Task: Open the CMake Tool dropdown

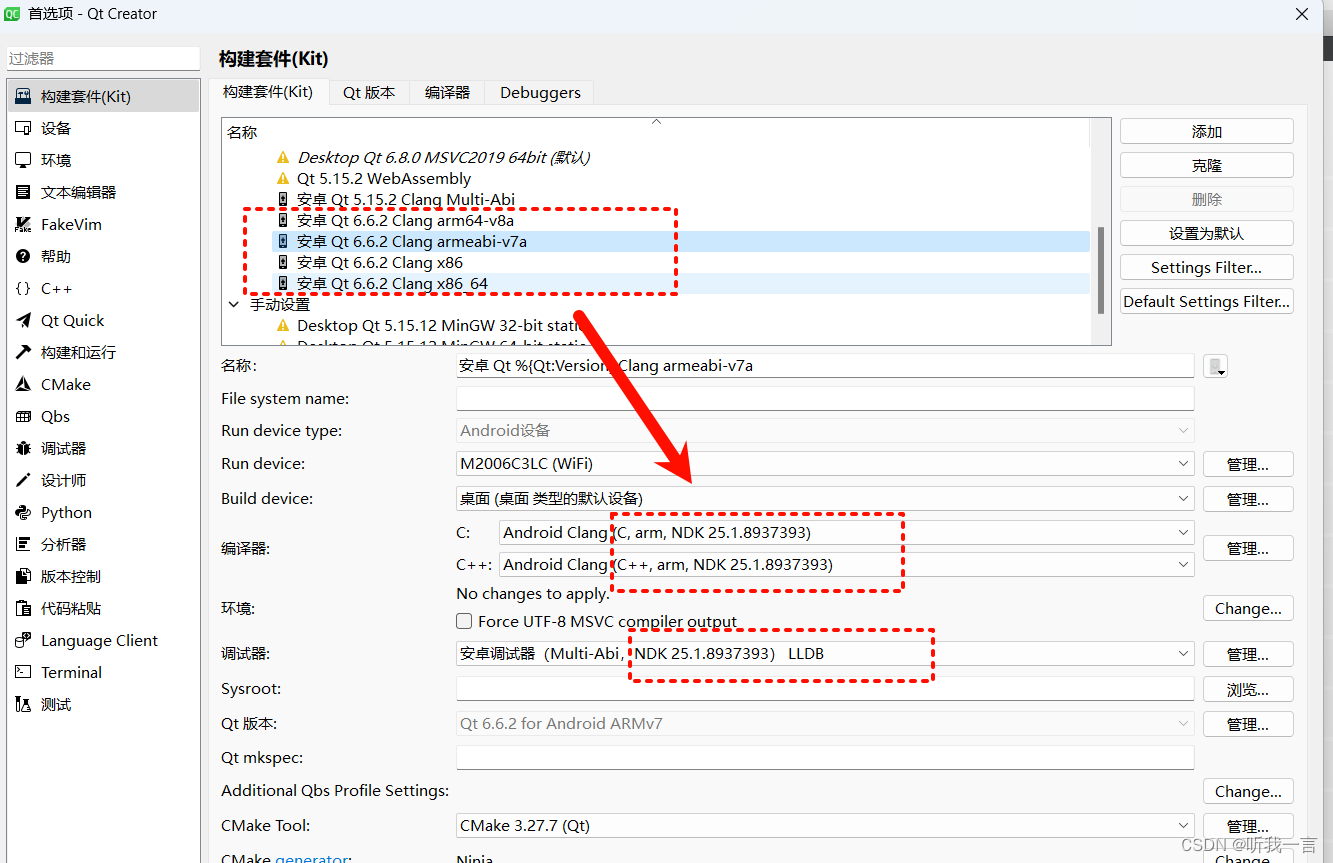Action: (x=825, y=826)
